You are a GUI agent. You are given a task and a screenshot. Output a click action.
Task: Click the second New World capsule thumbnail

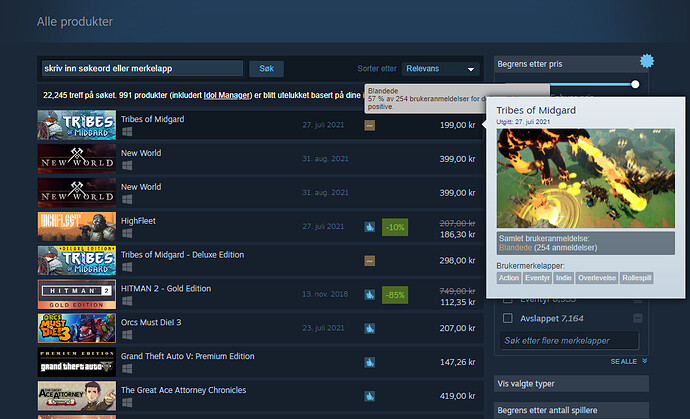pyautogui.click(x=77, y=193)
